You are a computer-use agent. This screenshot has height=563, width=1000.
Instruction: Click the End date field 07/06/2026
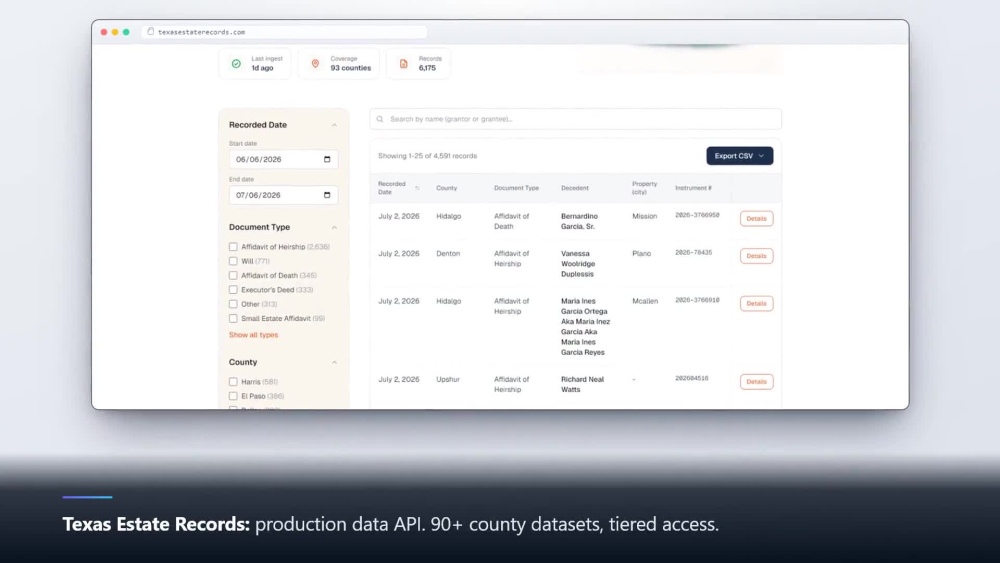(283, 195)
